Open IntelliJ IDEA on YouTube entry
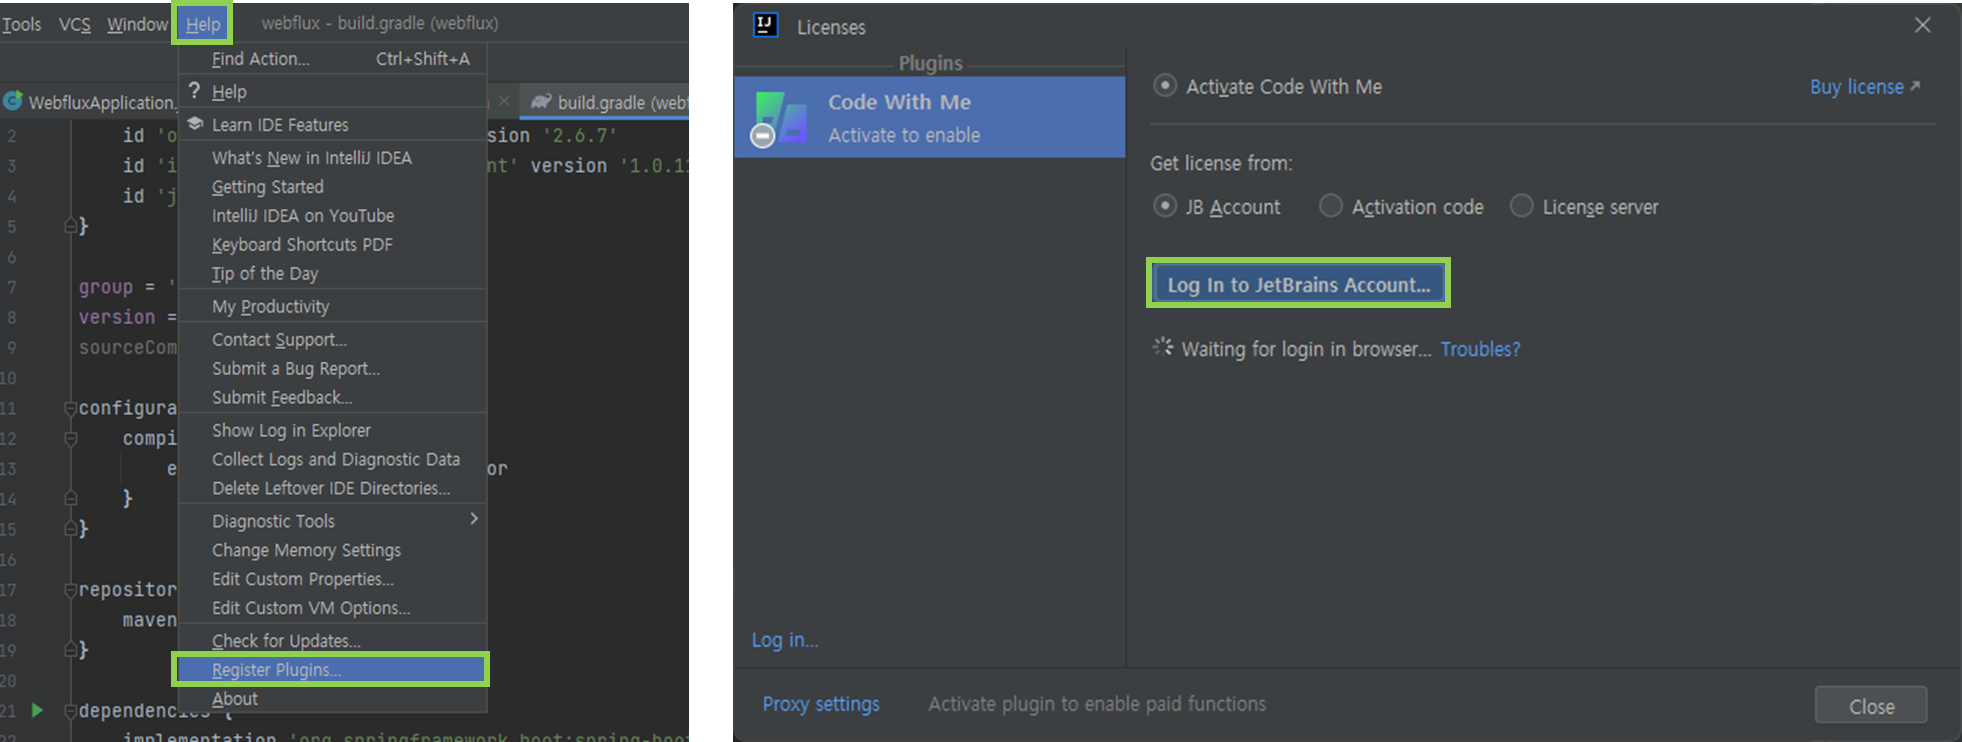This screenshot has height=742, width=1962. 333,216
